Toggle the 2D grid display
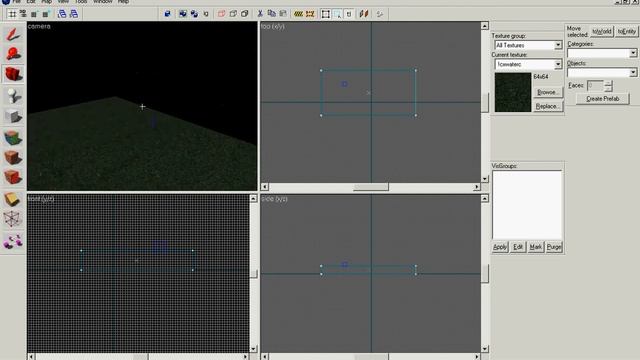Viewport: 640px width, 360px height. click(x=12, y=14)
